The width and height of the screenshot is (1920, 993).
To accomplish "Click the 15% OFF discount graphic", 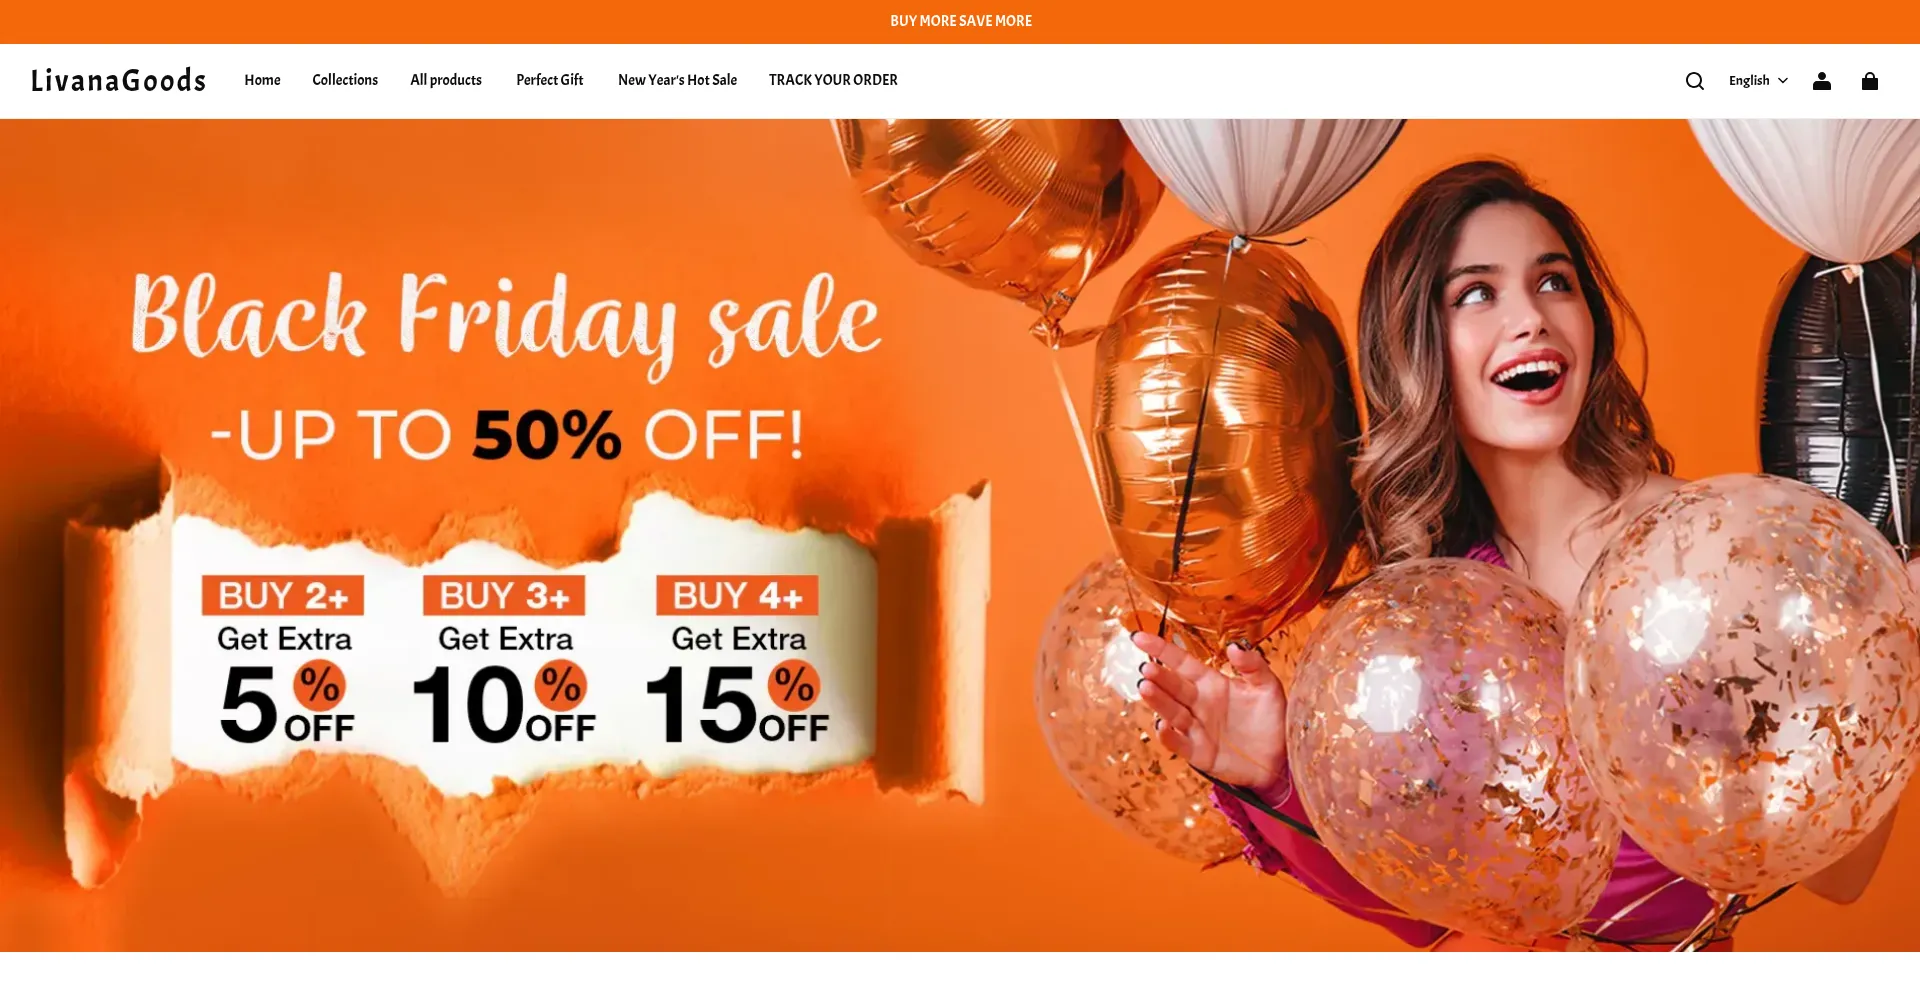I will pyautogui.click(x=737, y=704).
